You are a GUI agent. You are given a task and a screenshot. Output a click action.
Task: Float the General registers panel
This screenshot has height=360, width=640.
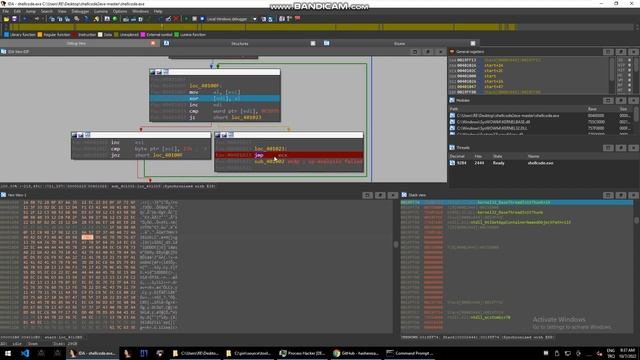click(x=620, y=52)
